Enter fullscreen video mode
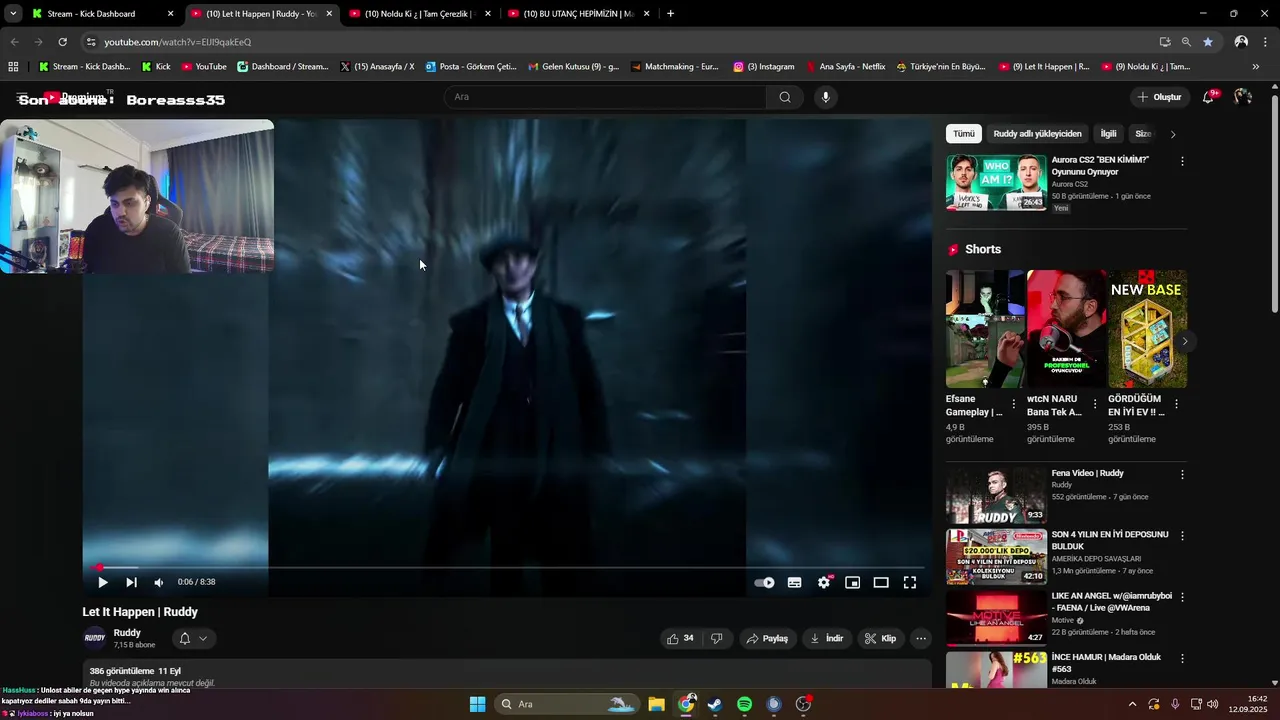This screenshot has width=1280, height=720. pyautogui.click(x=910, y=582)
